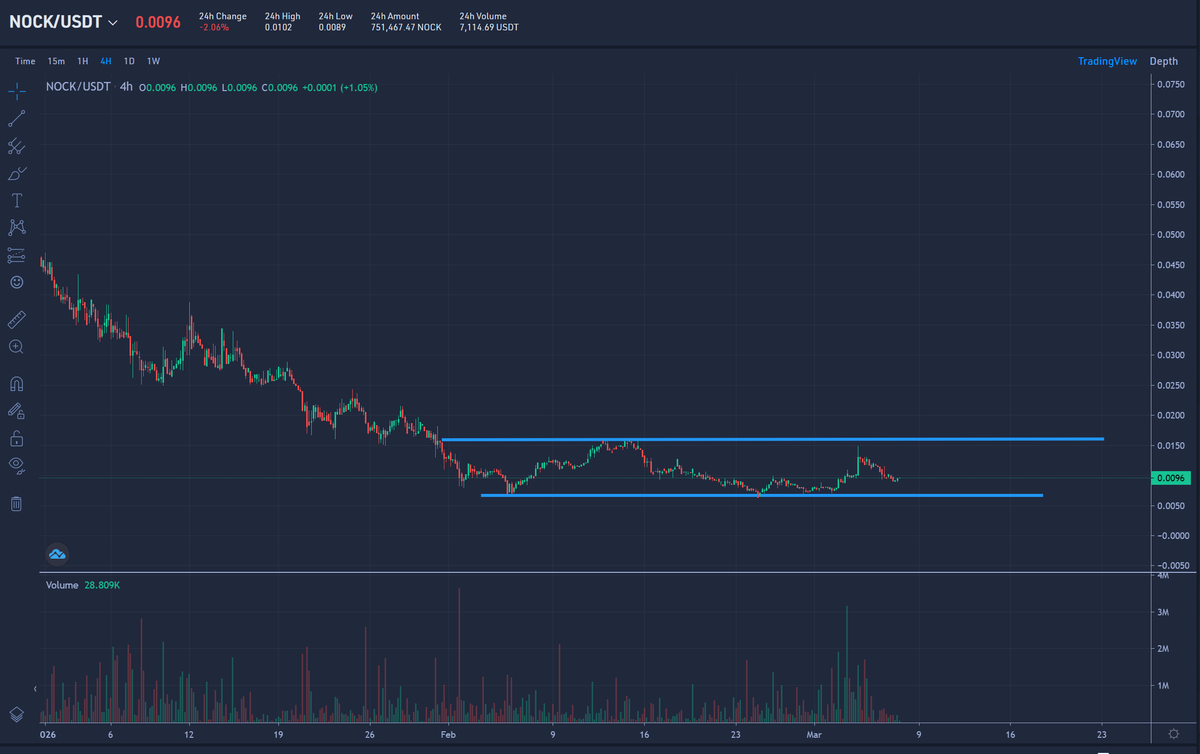Activate the zoom in tool

(x=17, y=346)
